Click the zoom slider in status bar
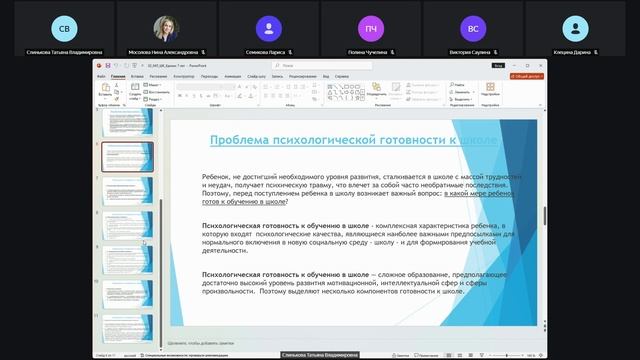This screenshot has height=360, width=640. 506,356
